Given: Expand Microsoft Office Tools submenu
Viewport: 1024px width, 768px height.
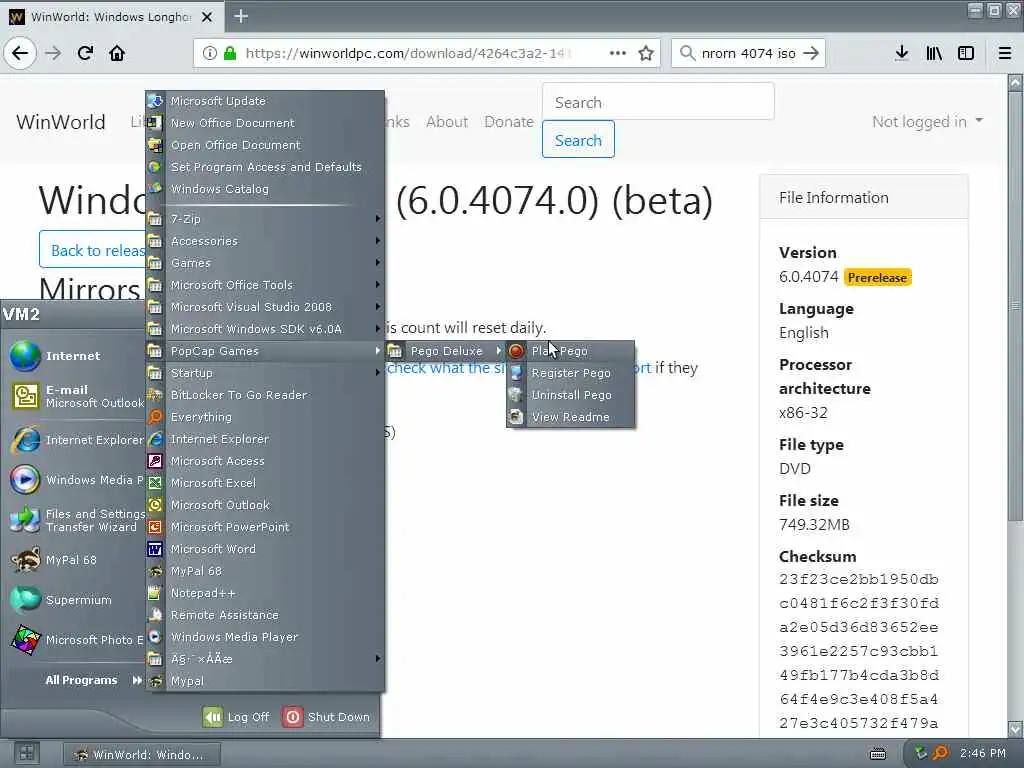Looking at the screenshot, I should (264, 285).
